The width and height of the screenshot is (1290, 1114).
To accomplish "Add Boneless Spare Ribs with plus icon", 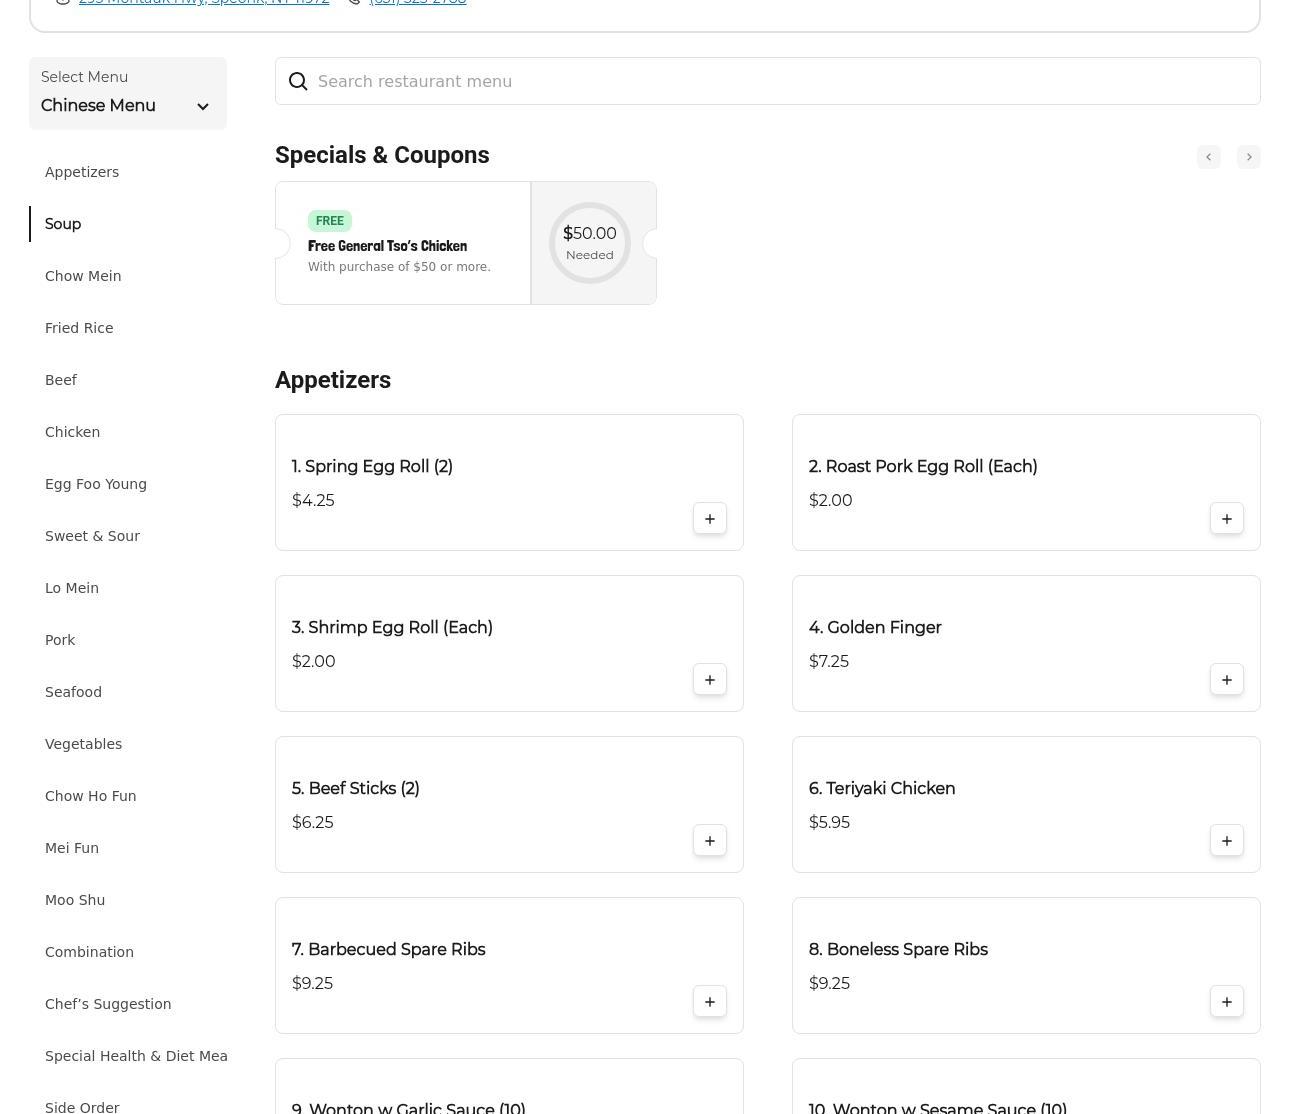I will (1226, 1002).
